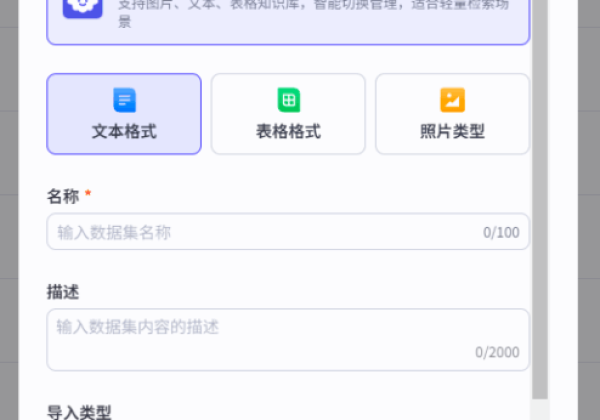The height and width of the screenshot is (420, 600).
Task: Click the 导入类型 section heading
Action: [79, 413]
